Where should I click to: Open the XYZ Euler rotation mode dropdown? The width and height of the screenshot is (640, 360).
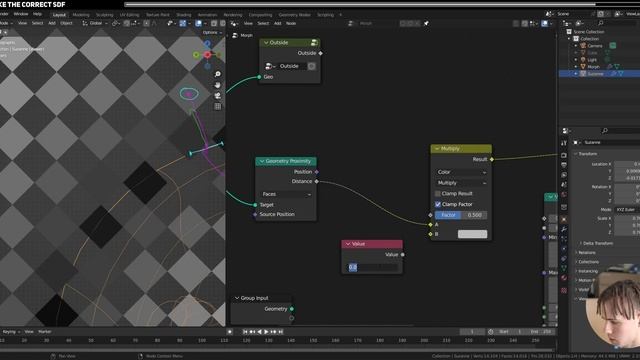(x=627, y=209)
